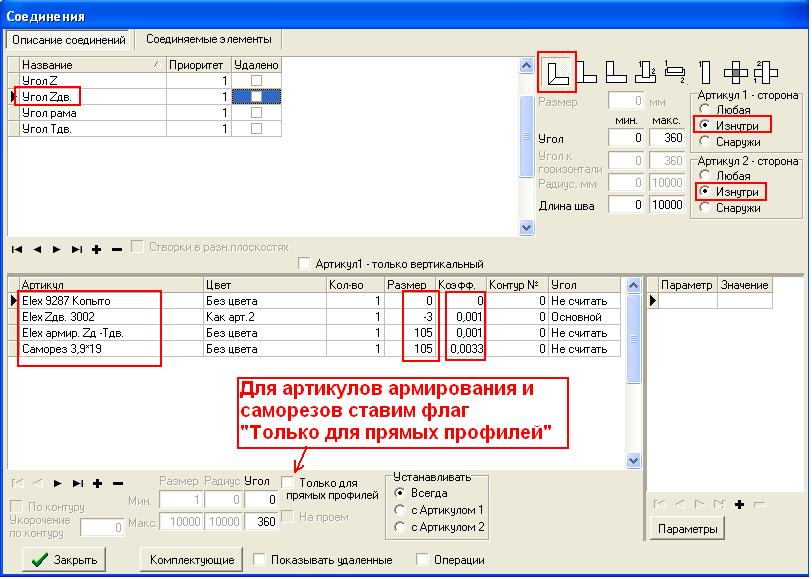The image size is (812, 579).
Task: Toggle Удалено checkbox for Угол Tдв.
Action: coord(256,128)
